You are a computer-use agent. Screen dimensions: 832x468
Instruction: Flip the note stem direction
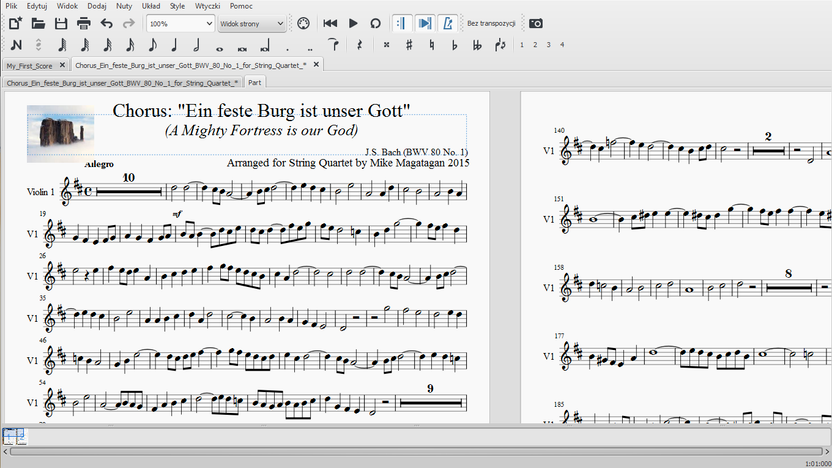500,45
